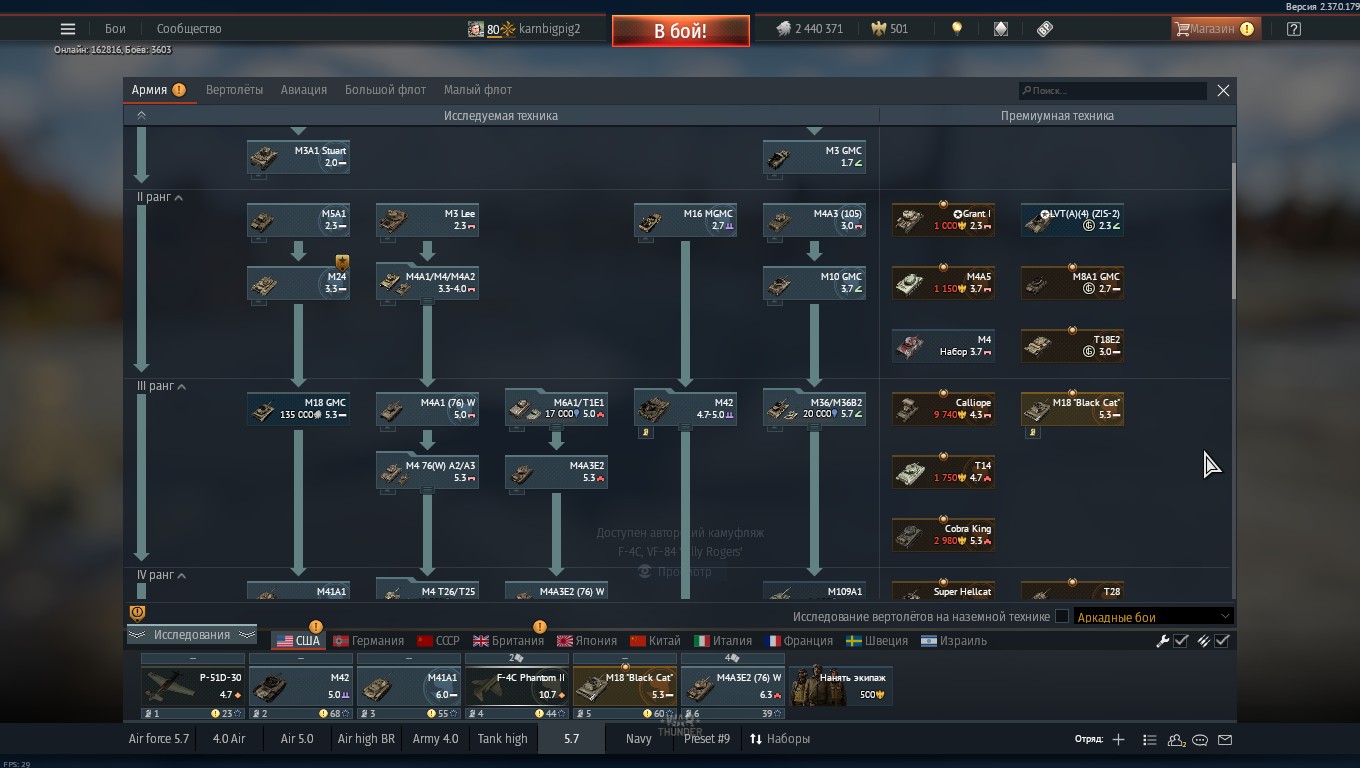The width and height of the screenshot is (1360, 768).
Task: Expand the M6A1/T1E1 vehicle group
Action: point(556,409)
